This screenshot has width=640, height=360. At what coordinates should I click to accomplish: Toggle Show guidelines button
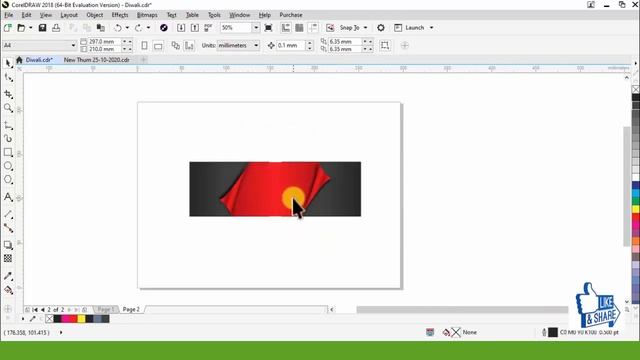[x=313, y=28]
